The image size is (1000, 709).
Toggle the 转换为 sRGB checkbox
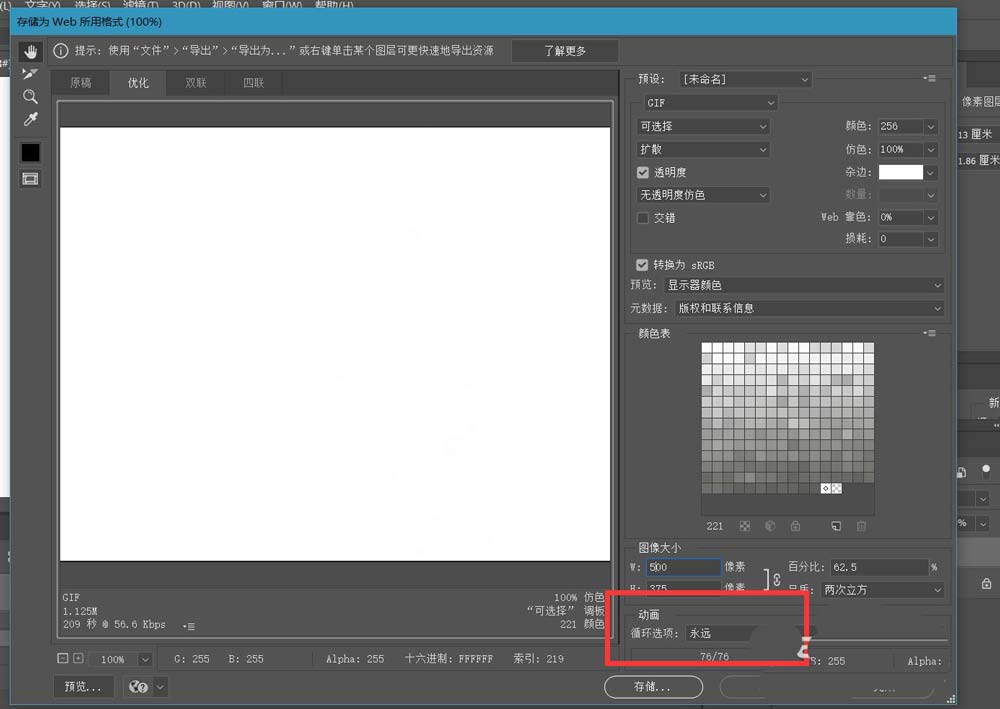(642, 265)
